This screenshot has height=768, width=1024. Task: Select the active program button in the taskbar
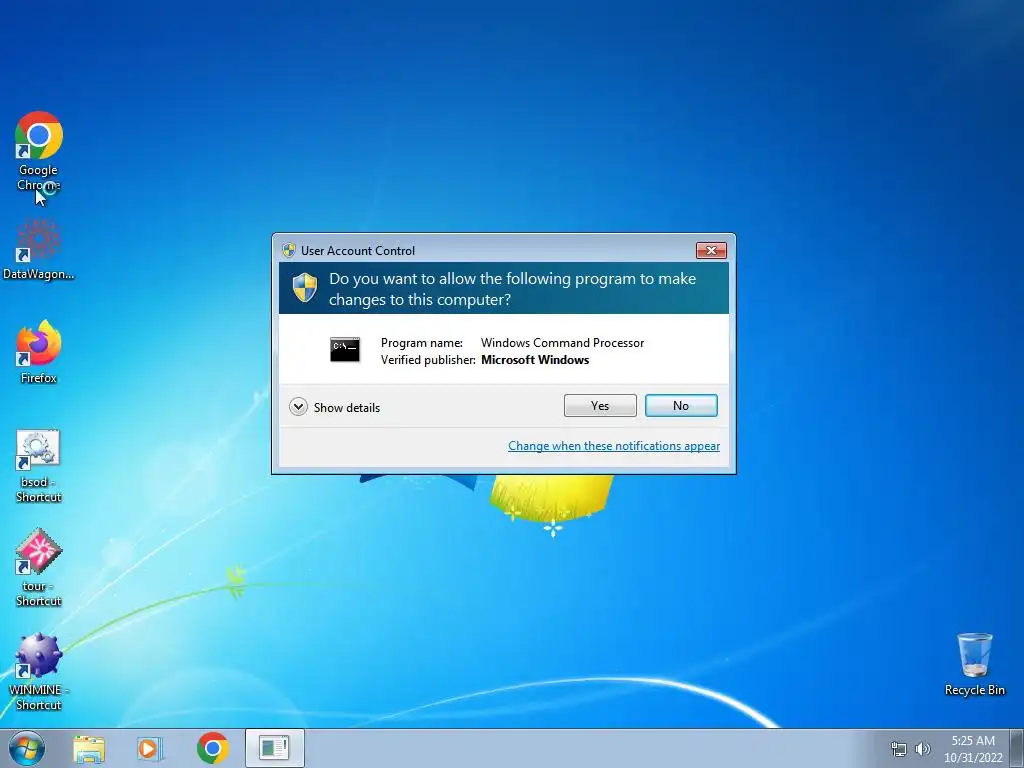tap(274, 748)
